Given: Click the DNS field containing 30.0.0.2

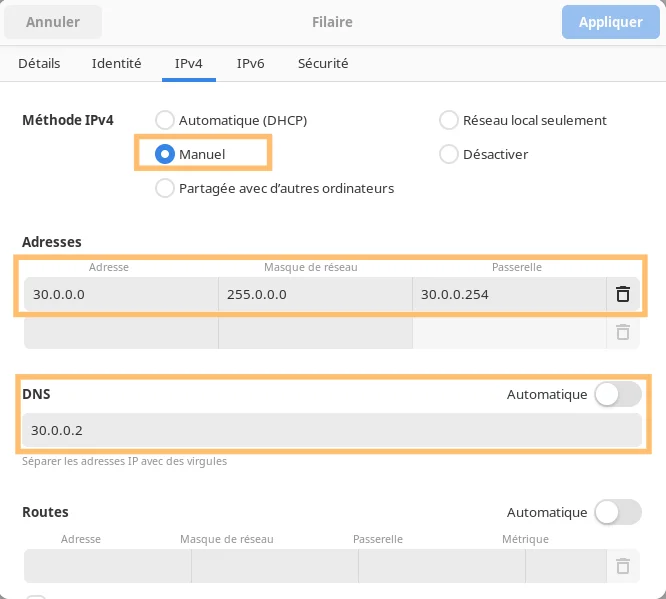Looking at the screenshot, I should point(332,430).
